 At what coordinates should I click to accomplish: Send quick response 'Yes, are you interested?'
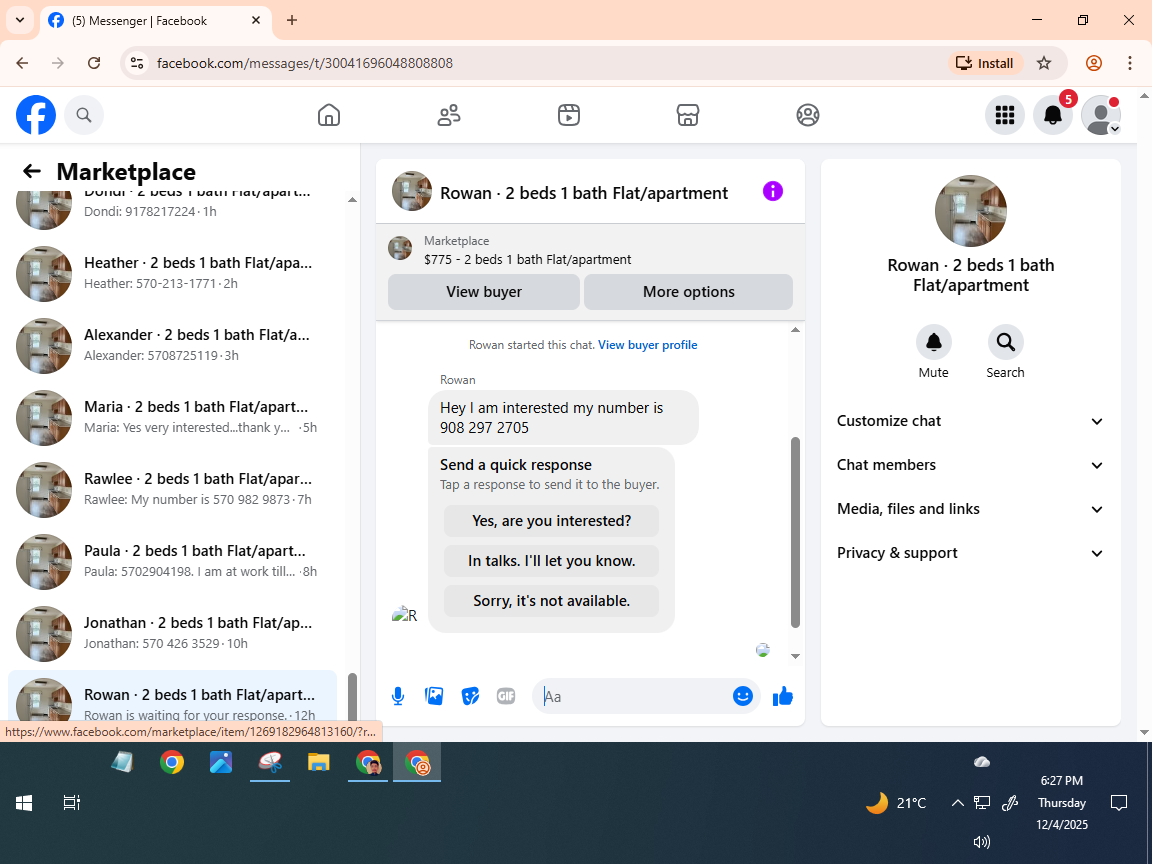pyautogui.click(x=551, y=521)
